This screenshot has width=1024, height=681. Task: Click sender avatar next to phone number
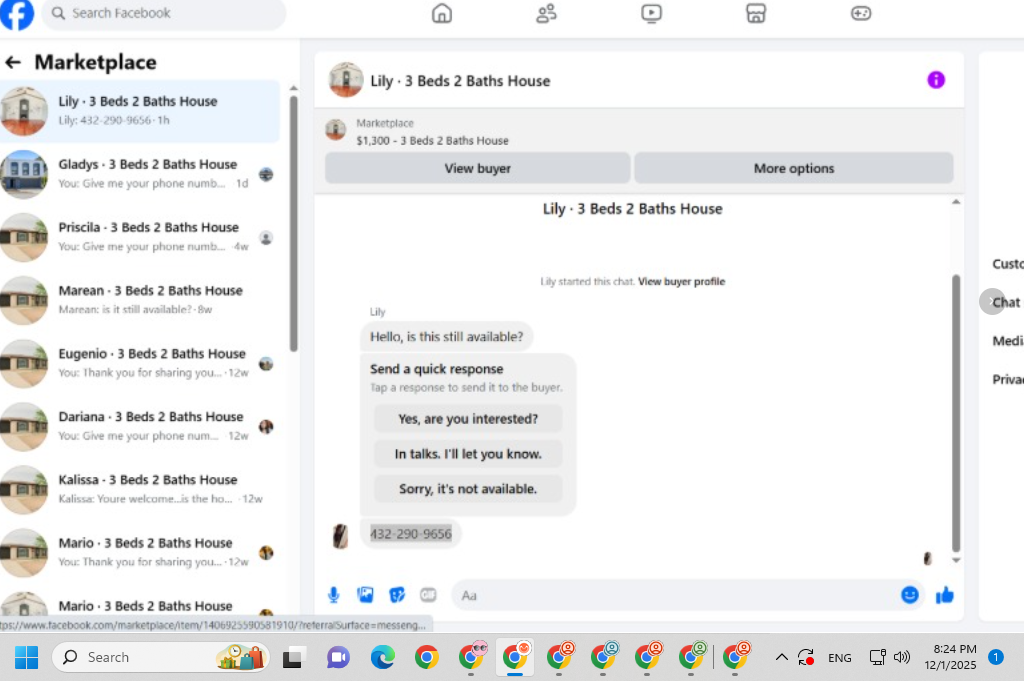340,536
